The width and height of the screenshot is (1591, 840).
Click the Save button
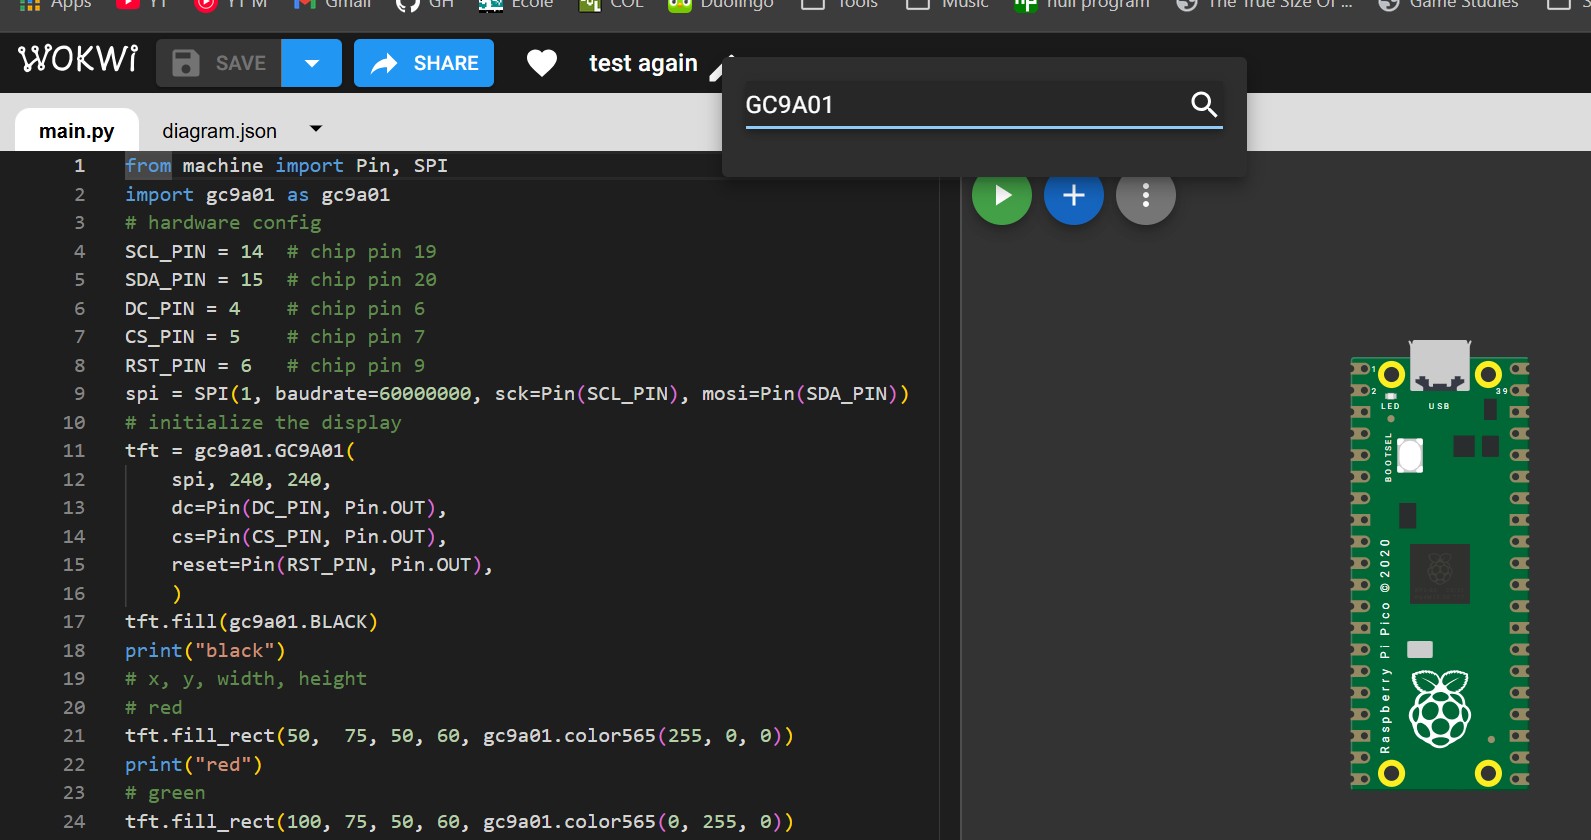coord(219,63)
